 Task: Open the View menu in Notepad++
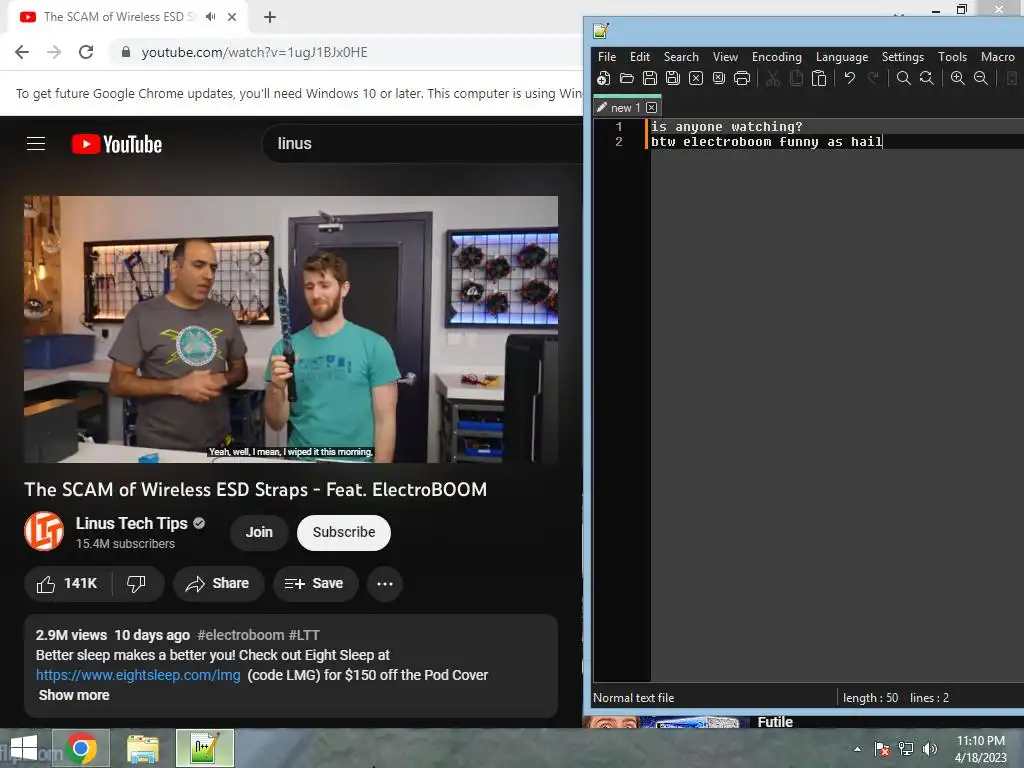(x=725, y=57)
